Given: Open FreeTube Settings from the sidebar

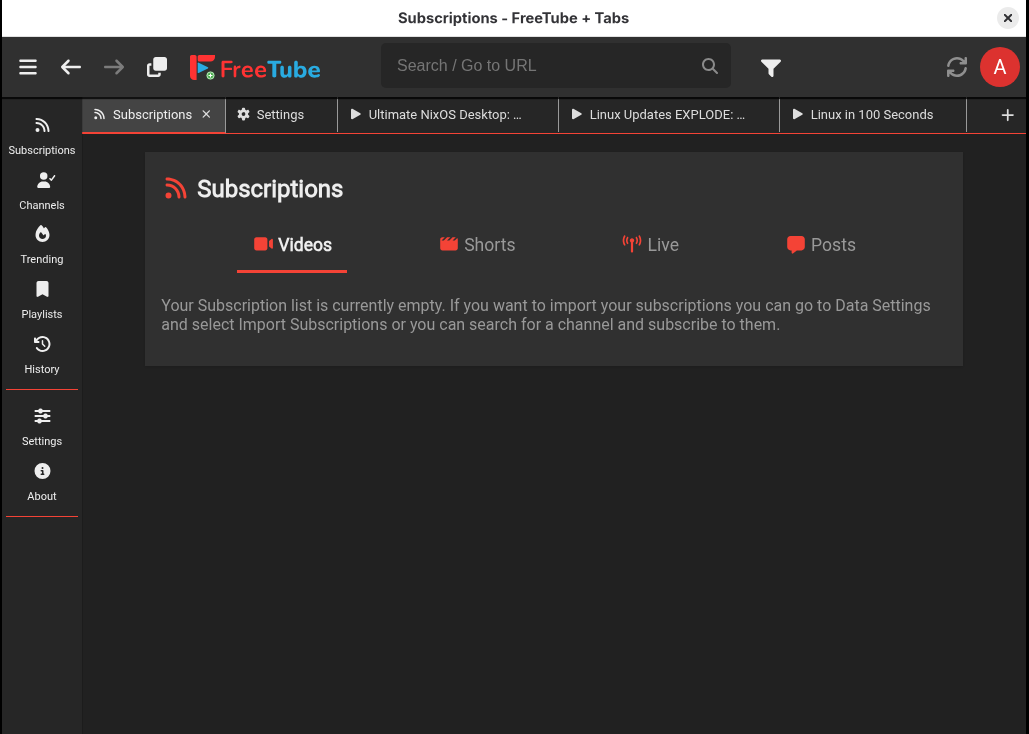Looking at the screenshot, I should 41,426.
